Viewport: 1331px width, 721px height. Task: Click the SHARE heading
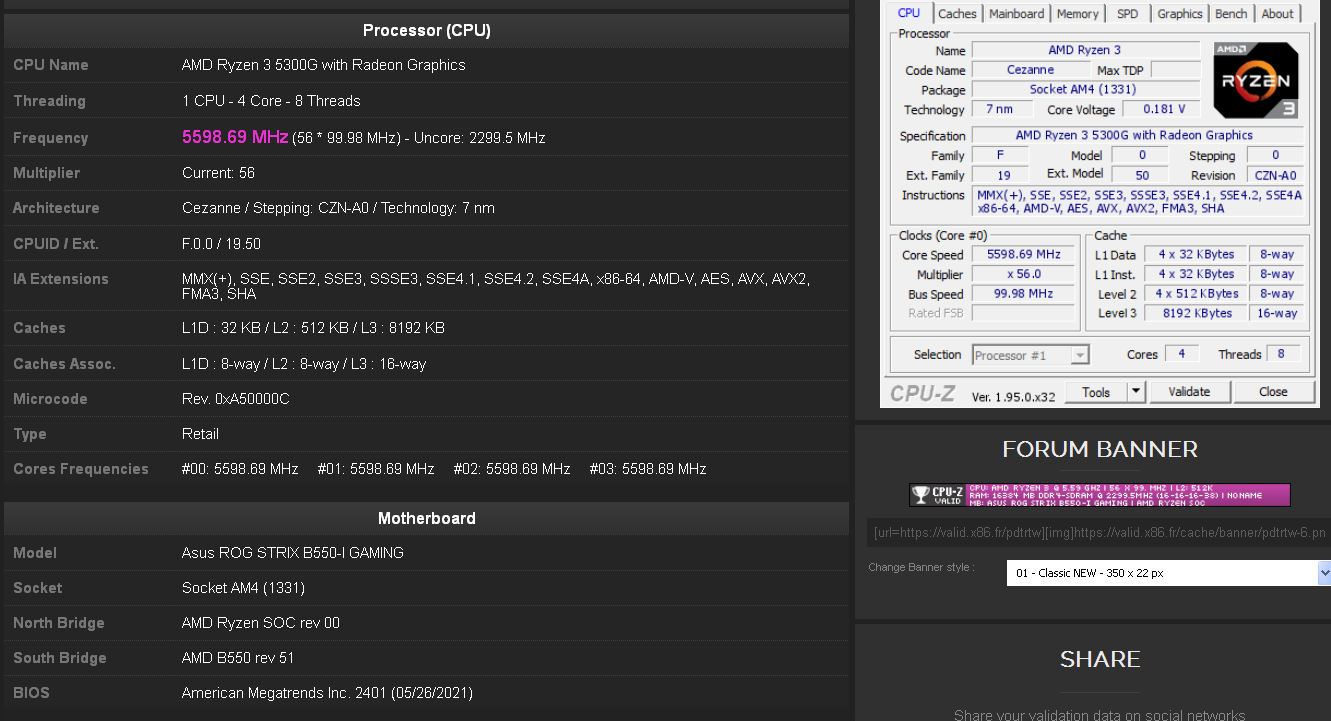coord(1100,659)
